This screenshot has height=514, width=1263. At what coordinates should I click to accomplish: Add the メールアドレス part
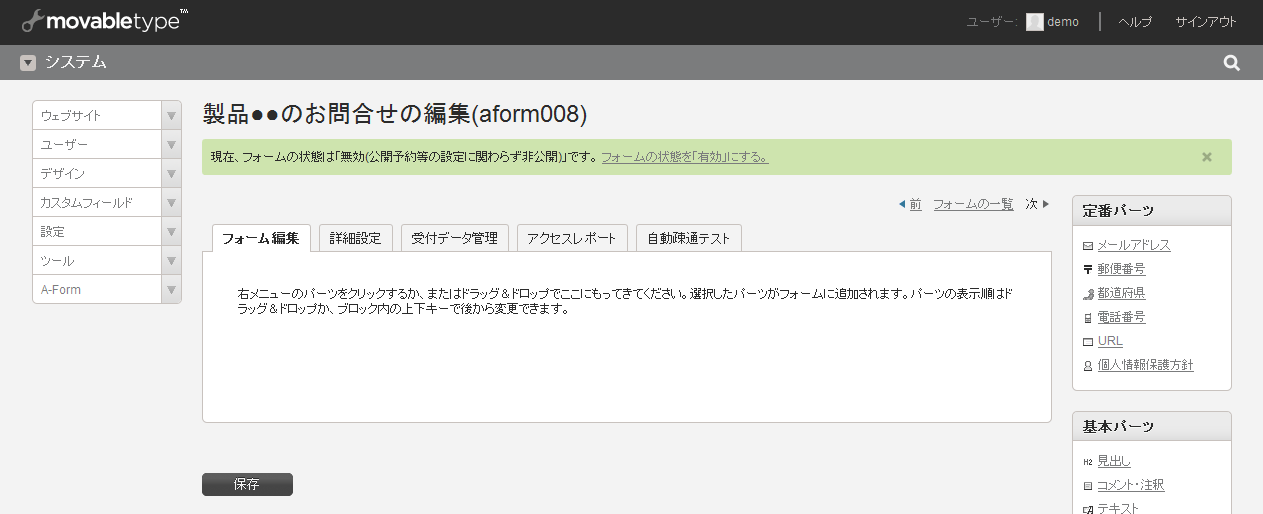1134,246
